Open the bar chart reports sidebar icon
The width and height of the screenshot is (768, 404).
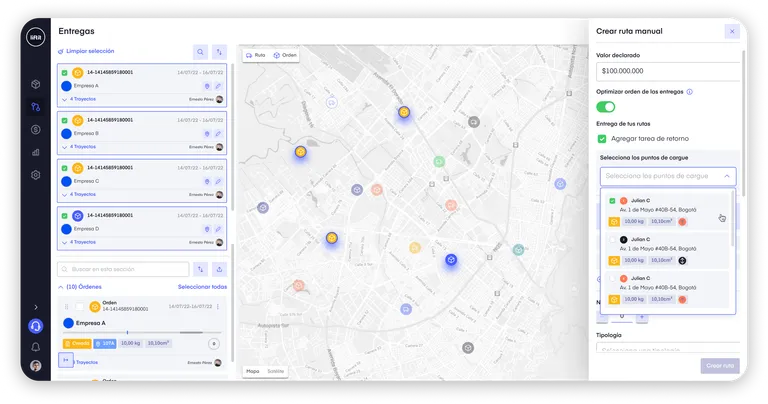point(35,152)
